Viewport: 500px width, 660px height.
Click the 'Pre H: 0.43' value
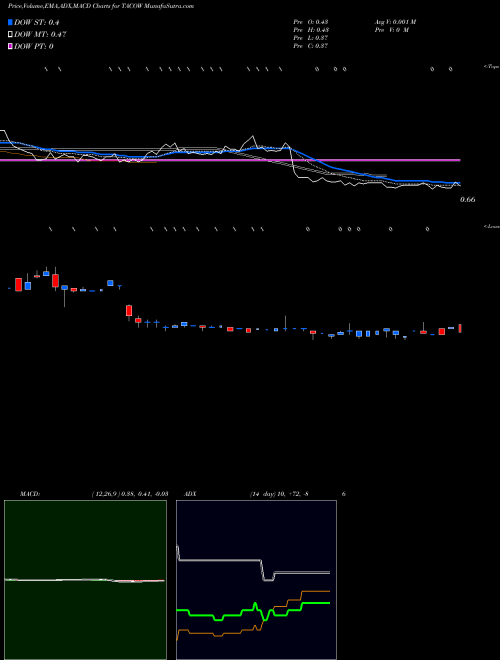point(311,30)
